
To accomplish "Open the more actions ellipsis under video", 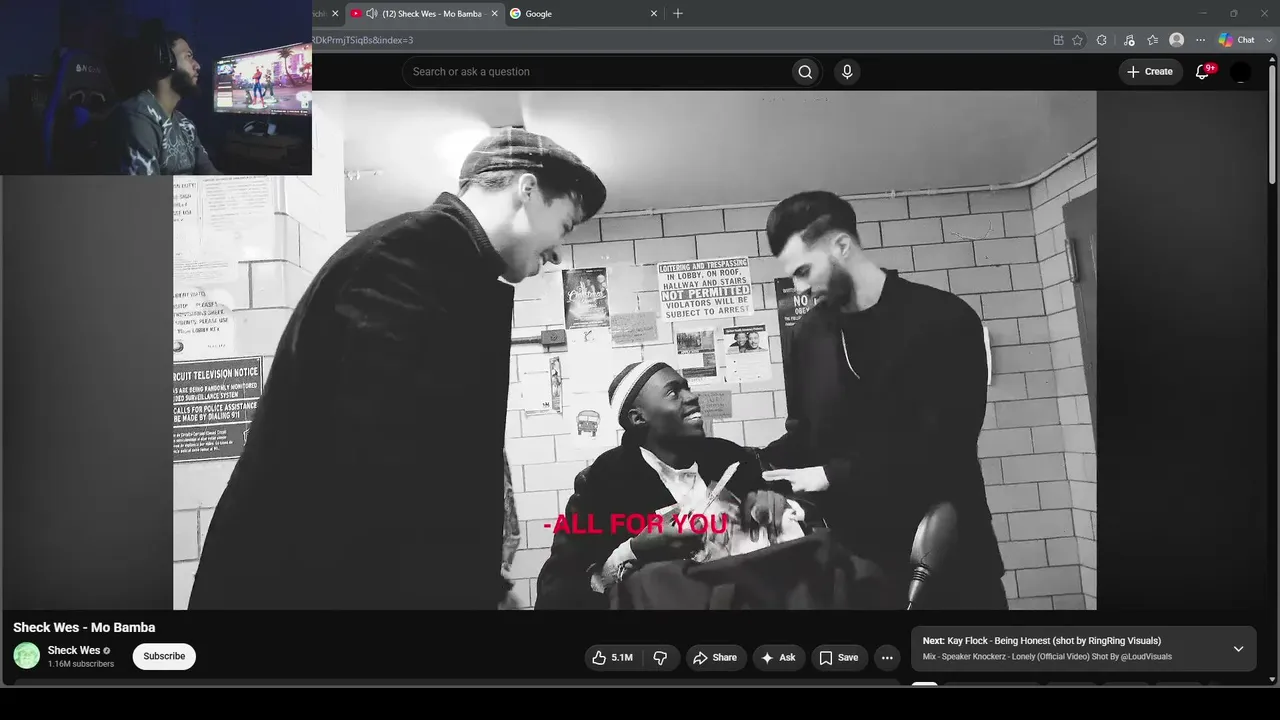I will coord(887,657).
